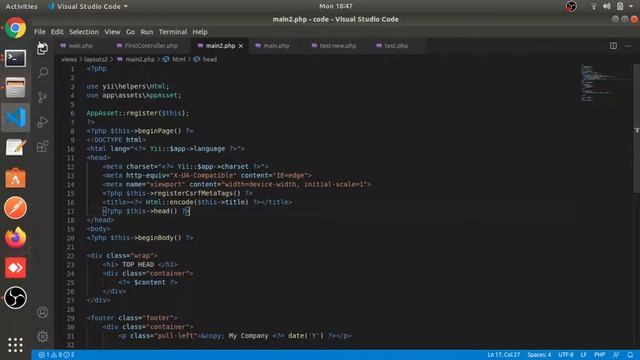Open the Mon 18:47 clock calendar
The image size is (640, 360).
[x=336, y=6]
